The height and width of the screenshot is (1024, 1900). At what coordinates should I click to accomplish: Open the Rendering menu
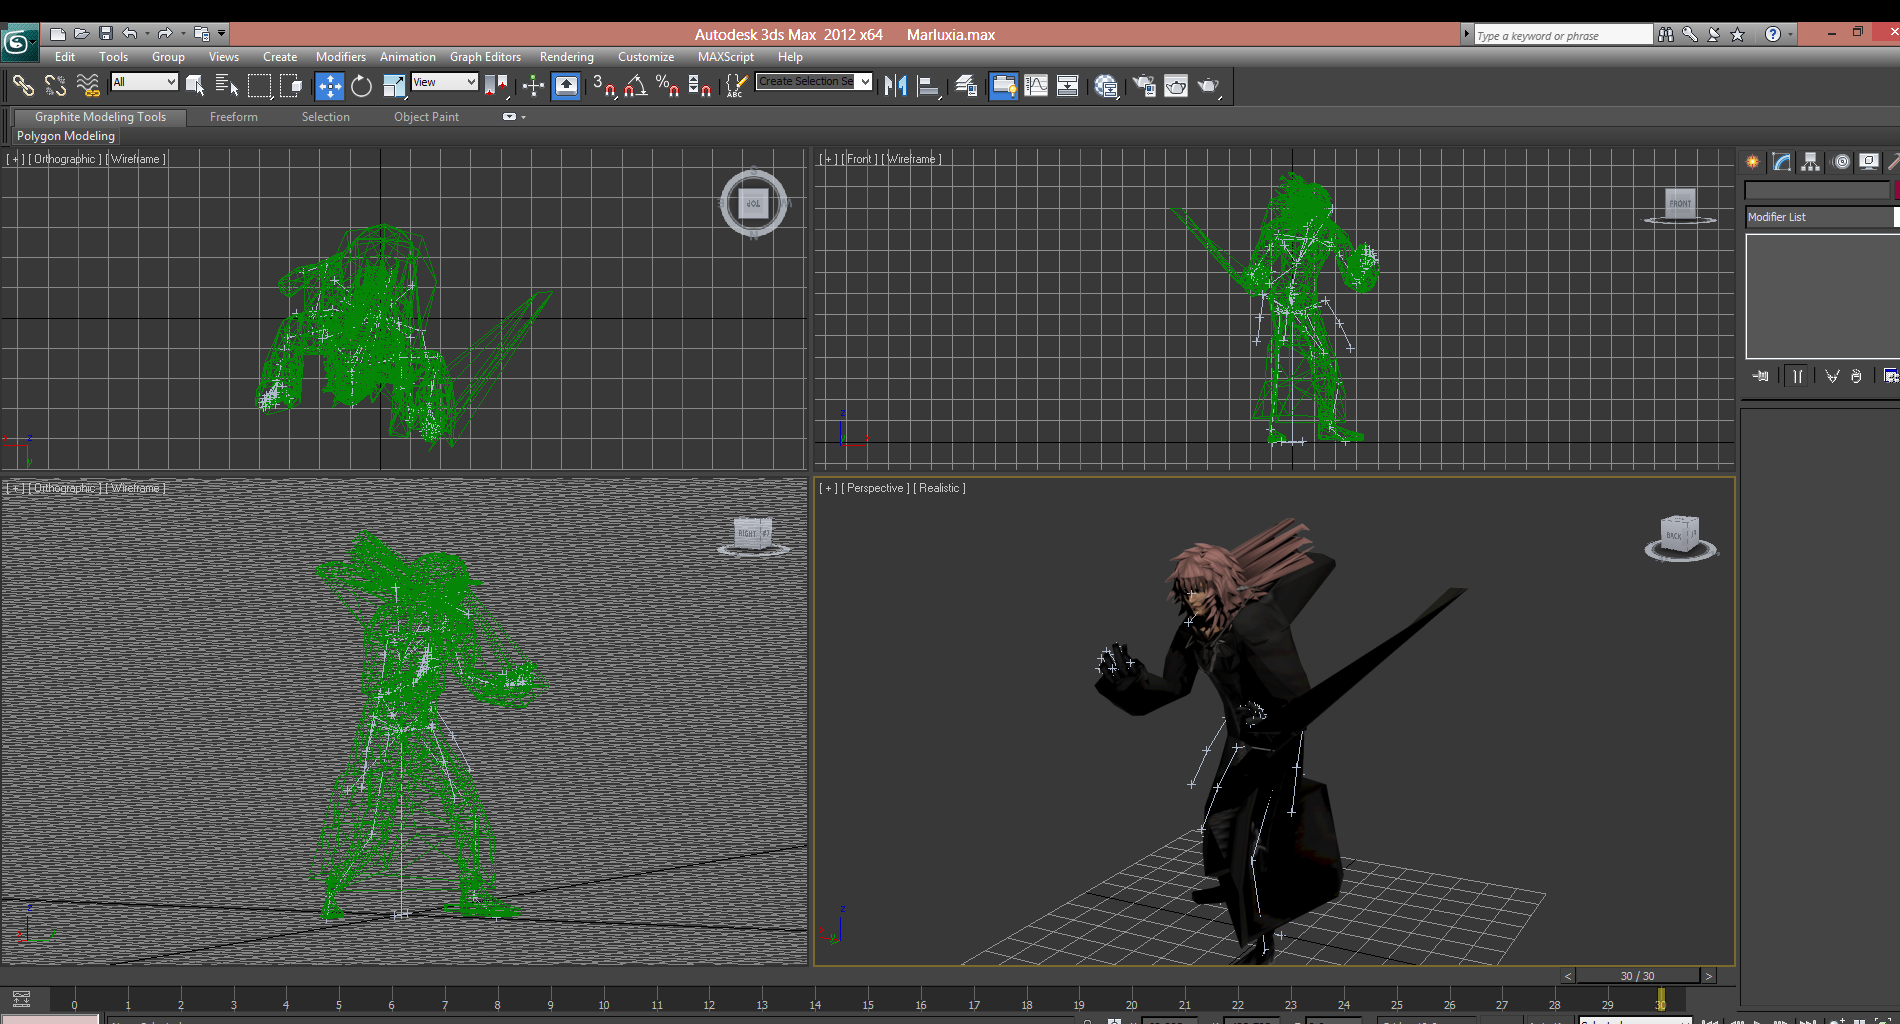(566, 57)
